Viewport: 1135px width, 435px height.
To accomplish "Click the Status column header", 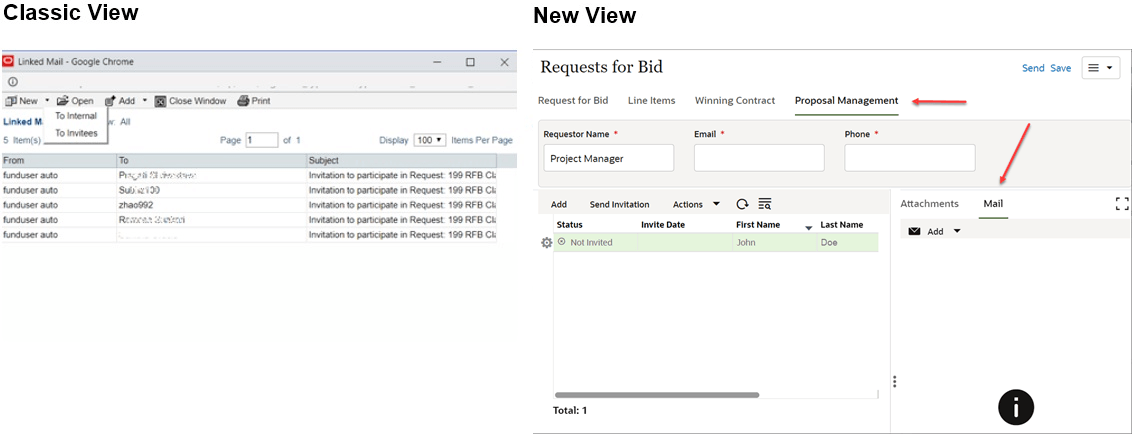I will click(x=570, y=225).
